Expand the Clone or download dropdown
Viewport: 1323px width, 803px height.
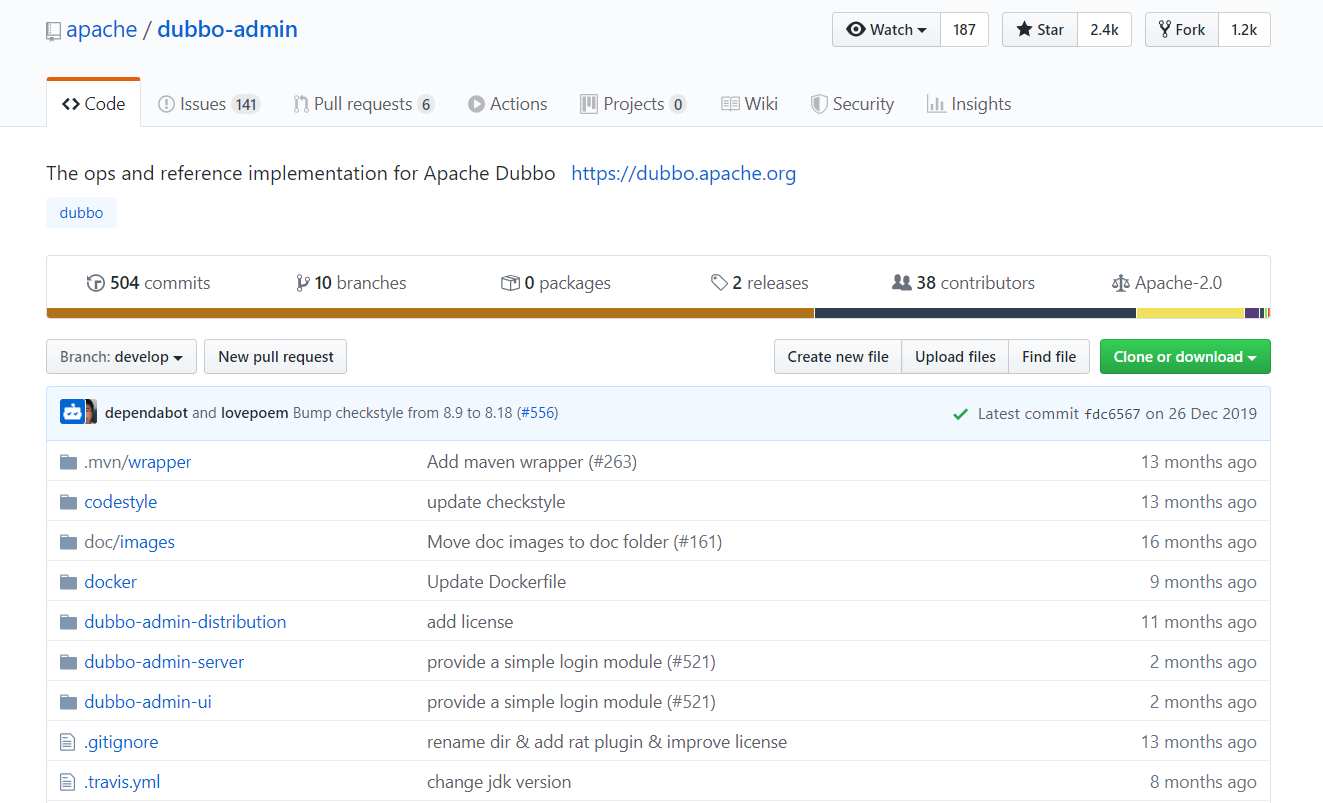pyautogui.click(x=1185, y=357)
